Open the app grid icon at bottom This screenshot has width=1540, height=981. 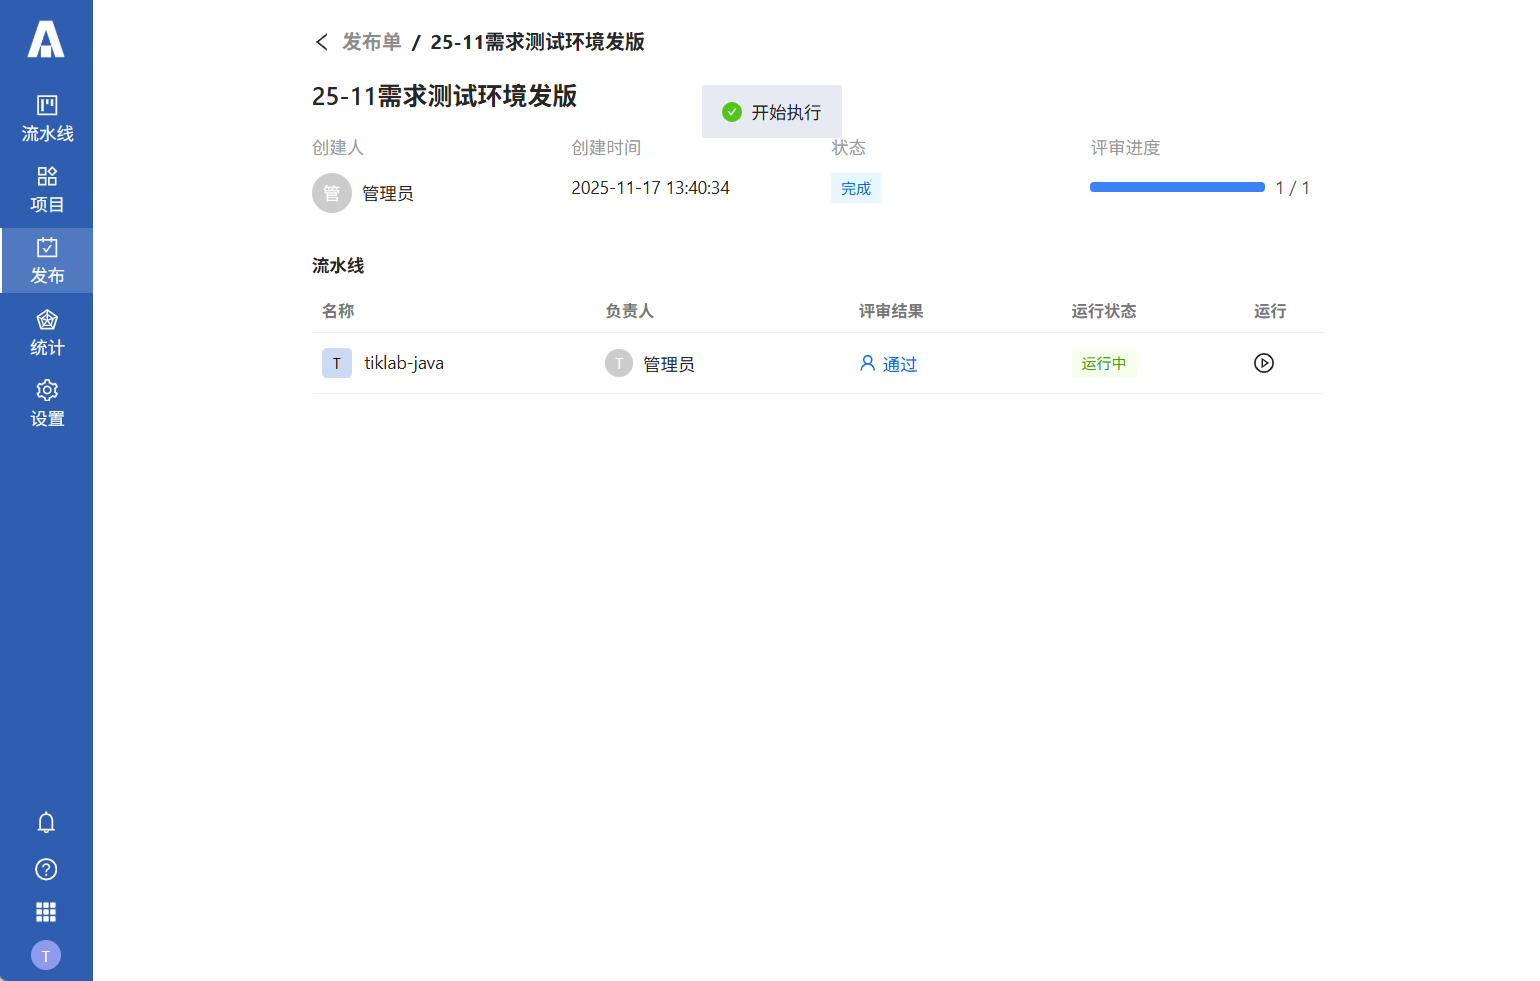tap(46, 911)
